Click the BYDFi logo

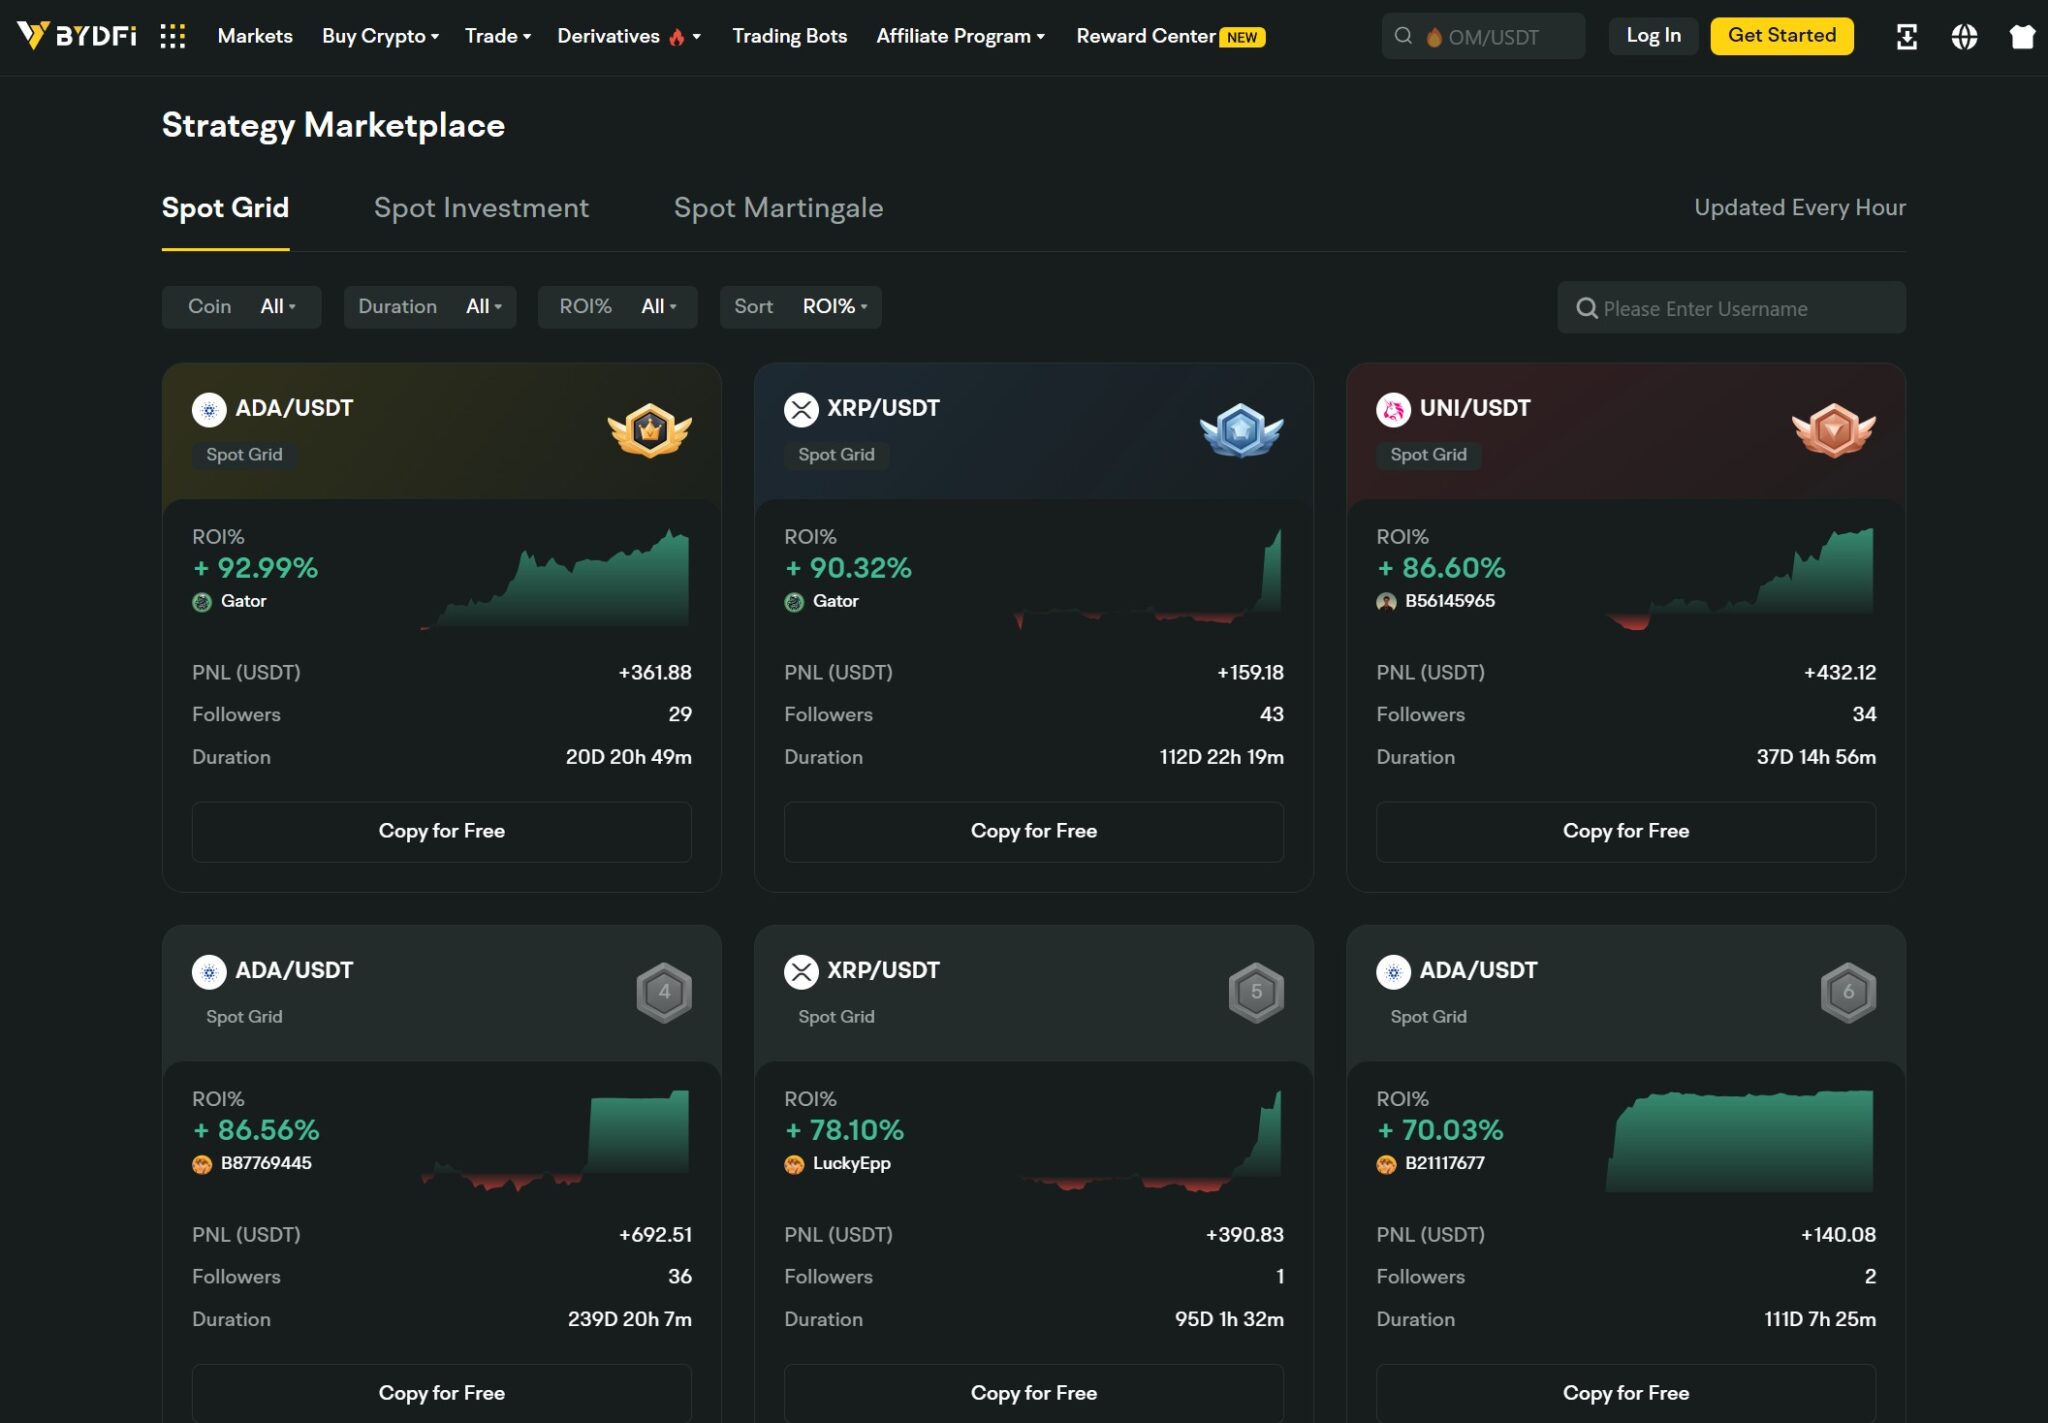tap(78, 36)
